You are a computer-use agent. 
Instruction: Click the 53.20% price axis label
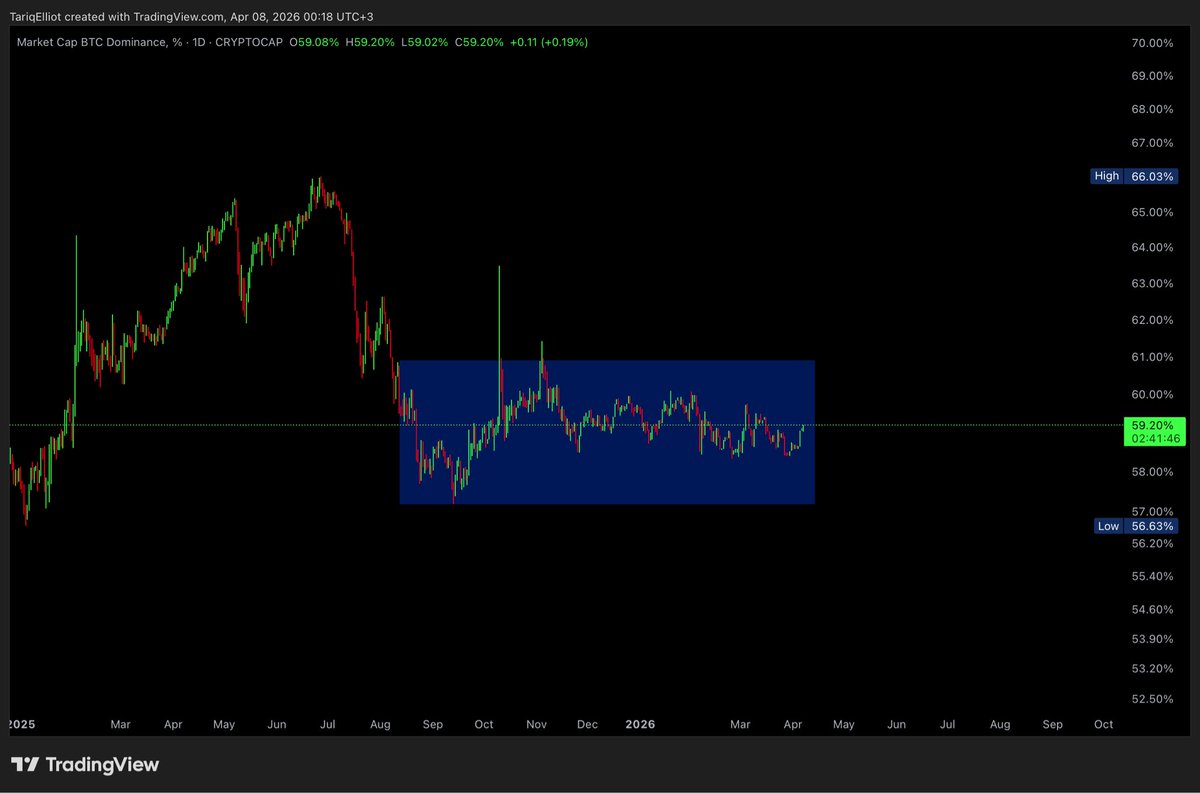[x=1151, y=668]
